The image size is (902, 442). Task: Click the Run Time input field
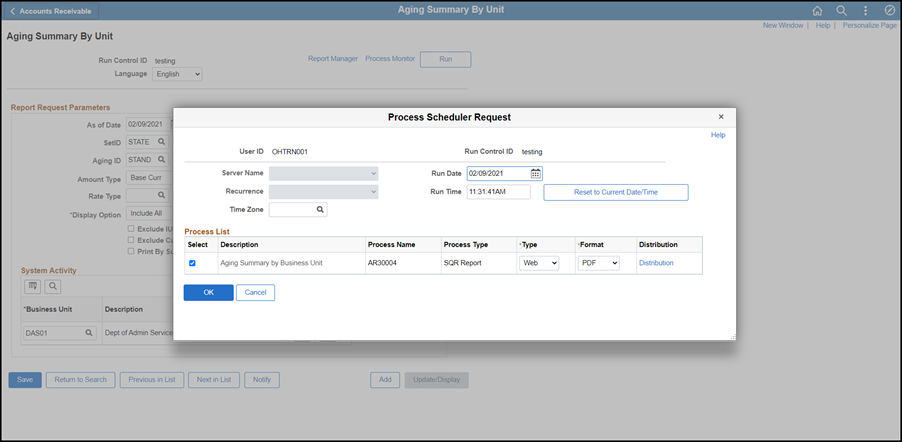pyautogui.click(x=499, y=192)
